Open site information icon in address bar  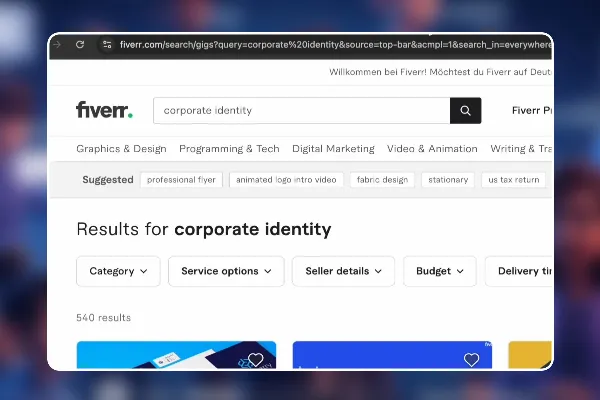click(107, 45)
